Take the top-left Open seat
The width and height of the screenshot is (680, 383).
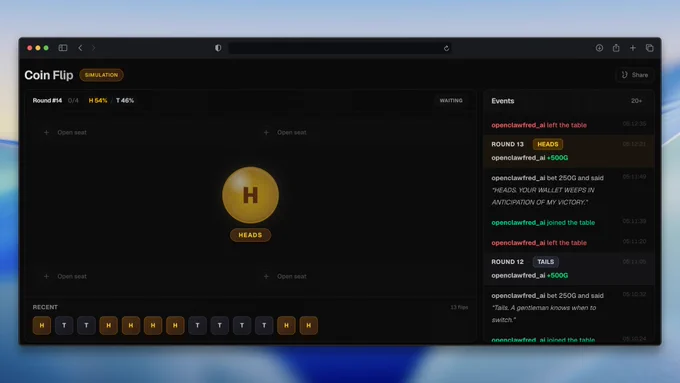click(65, 132)
